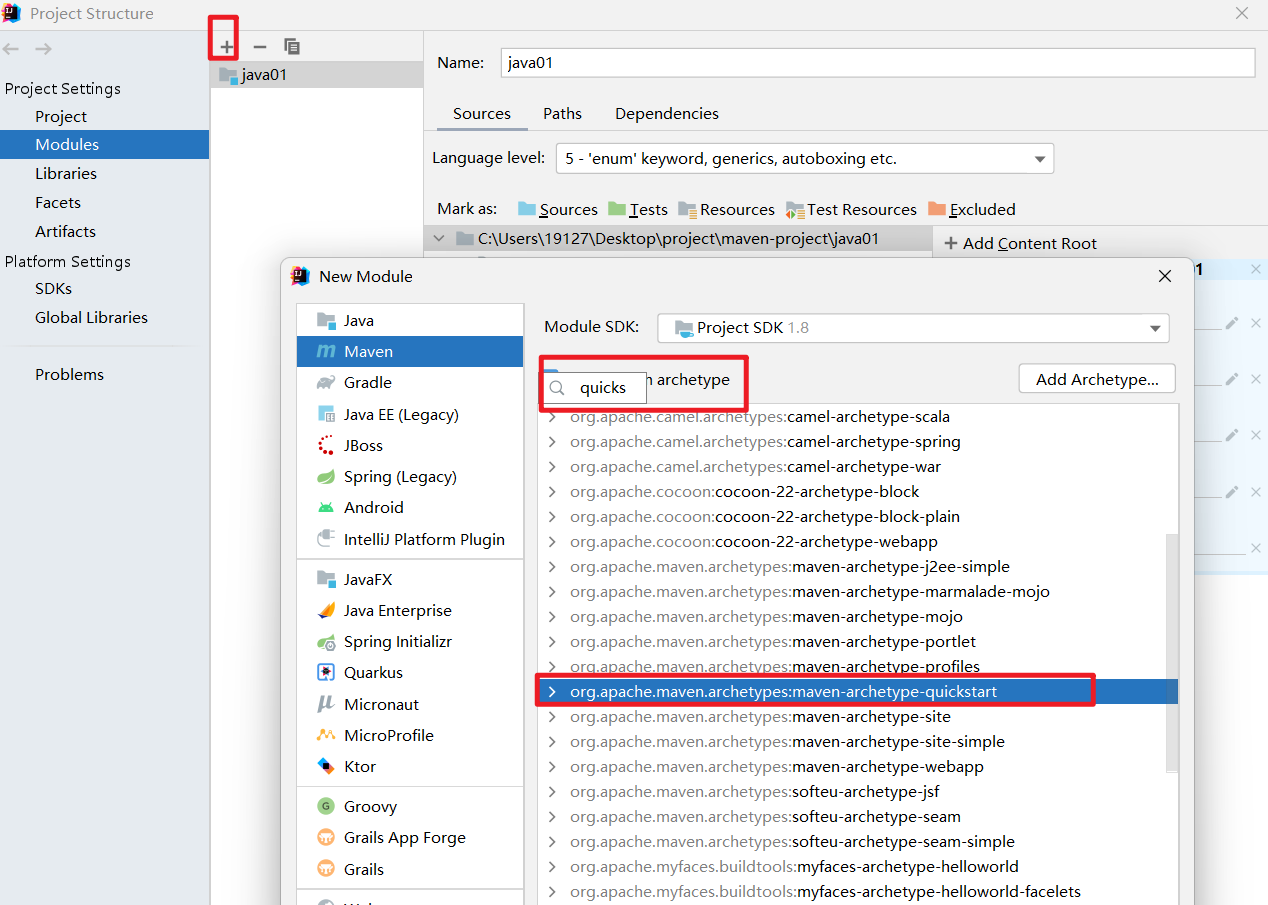Choose Java Enterprise module type
The width and height of the screenshot is (1268, 905).
pos(410,610)
